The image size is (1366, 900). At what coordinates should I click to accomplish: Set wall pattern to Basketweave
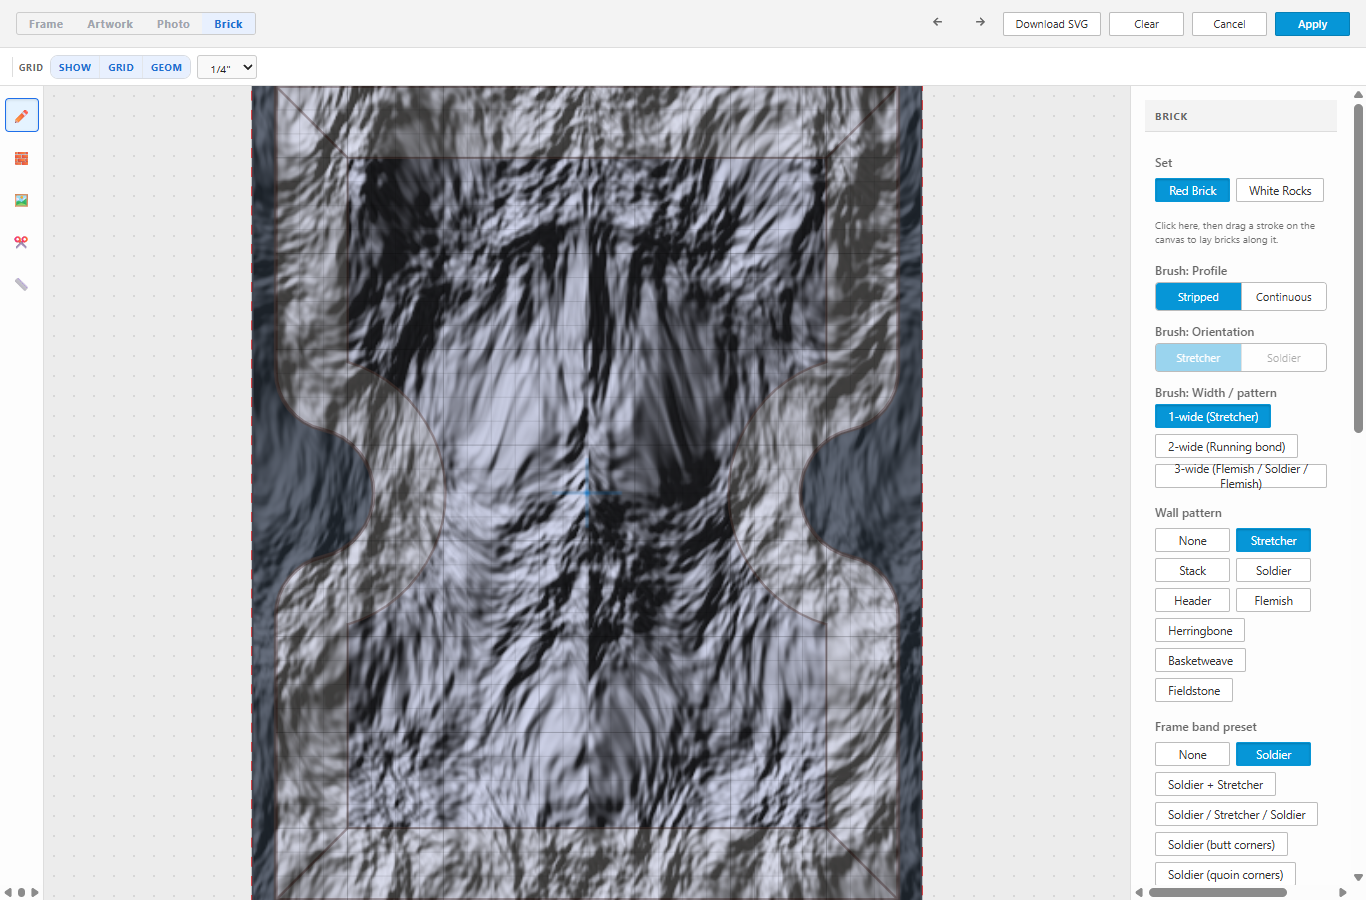[1200, 661]
